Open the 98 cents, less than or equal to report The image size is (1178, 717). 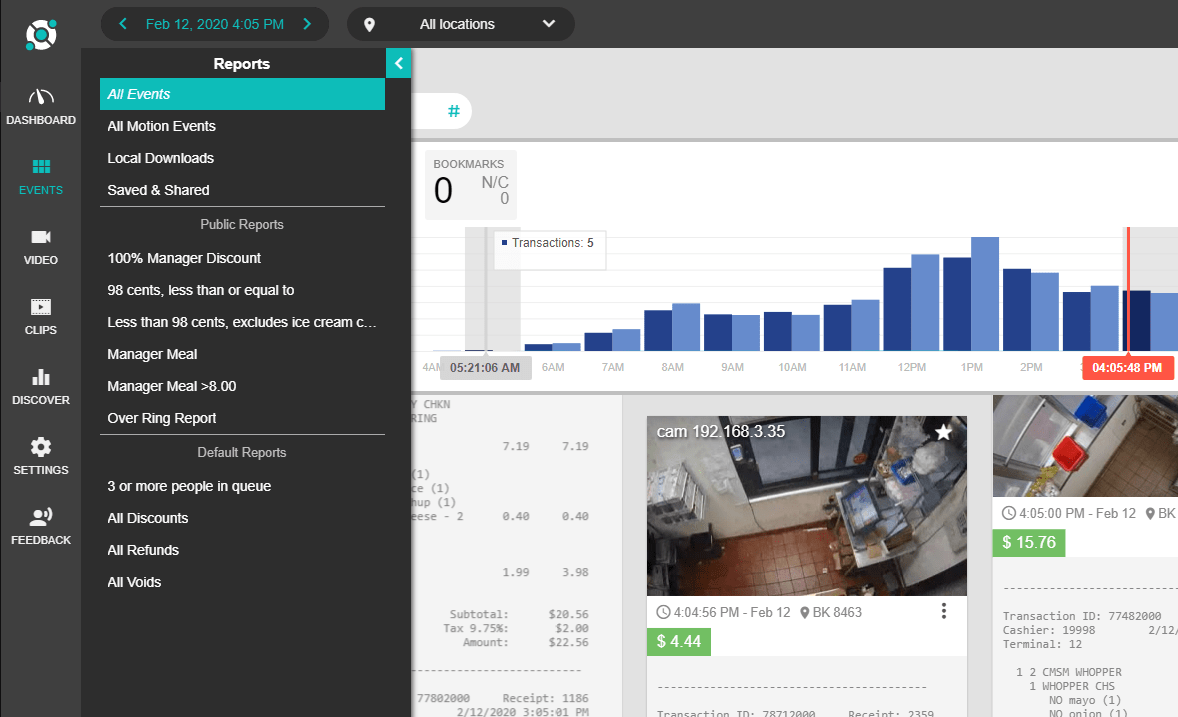(x=242, y=290)
